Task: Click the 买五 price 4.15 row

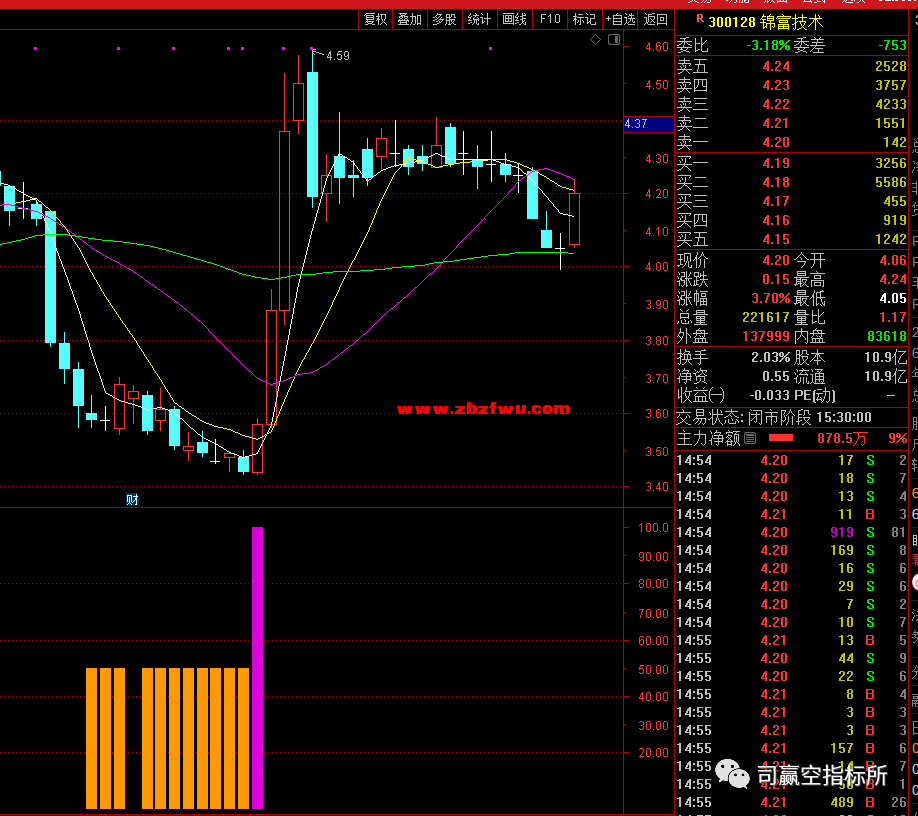Action: (x=792, y=239)
